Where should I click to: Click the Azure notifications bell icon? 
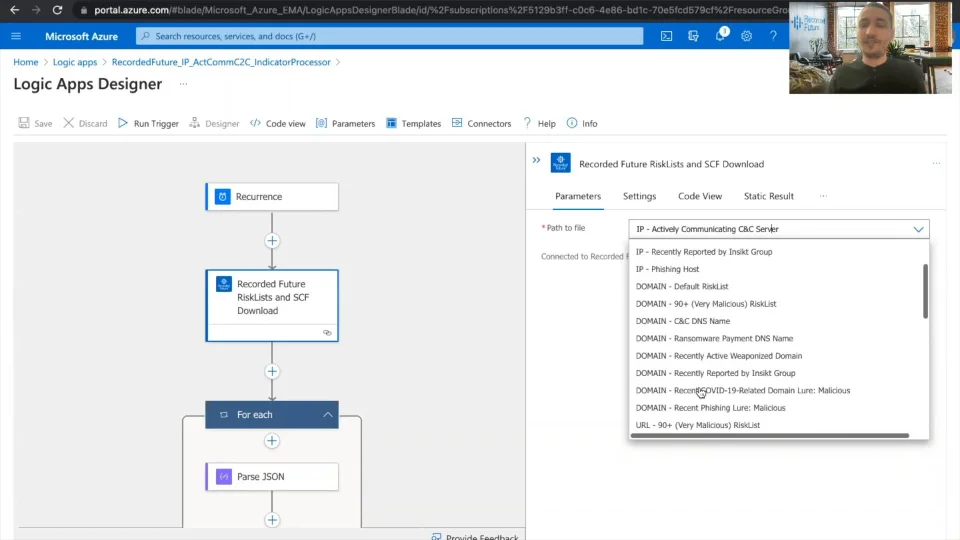720,36
